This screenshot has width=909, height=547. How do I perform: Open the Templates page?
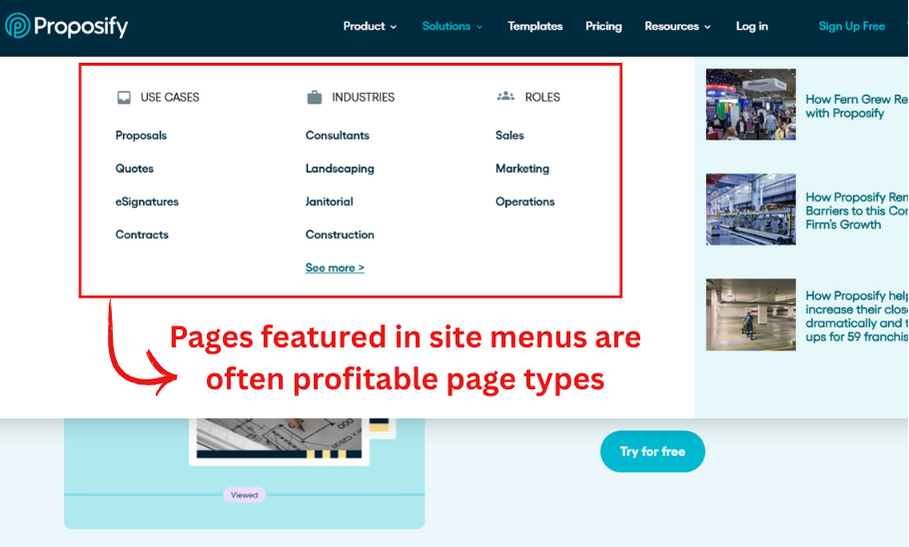(x=535, y=26)
